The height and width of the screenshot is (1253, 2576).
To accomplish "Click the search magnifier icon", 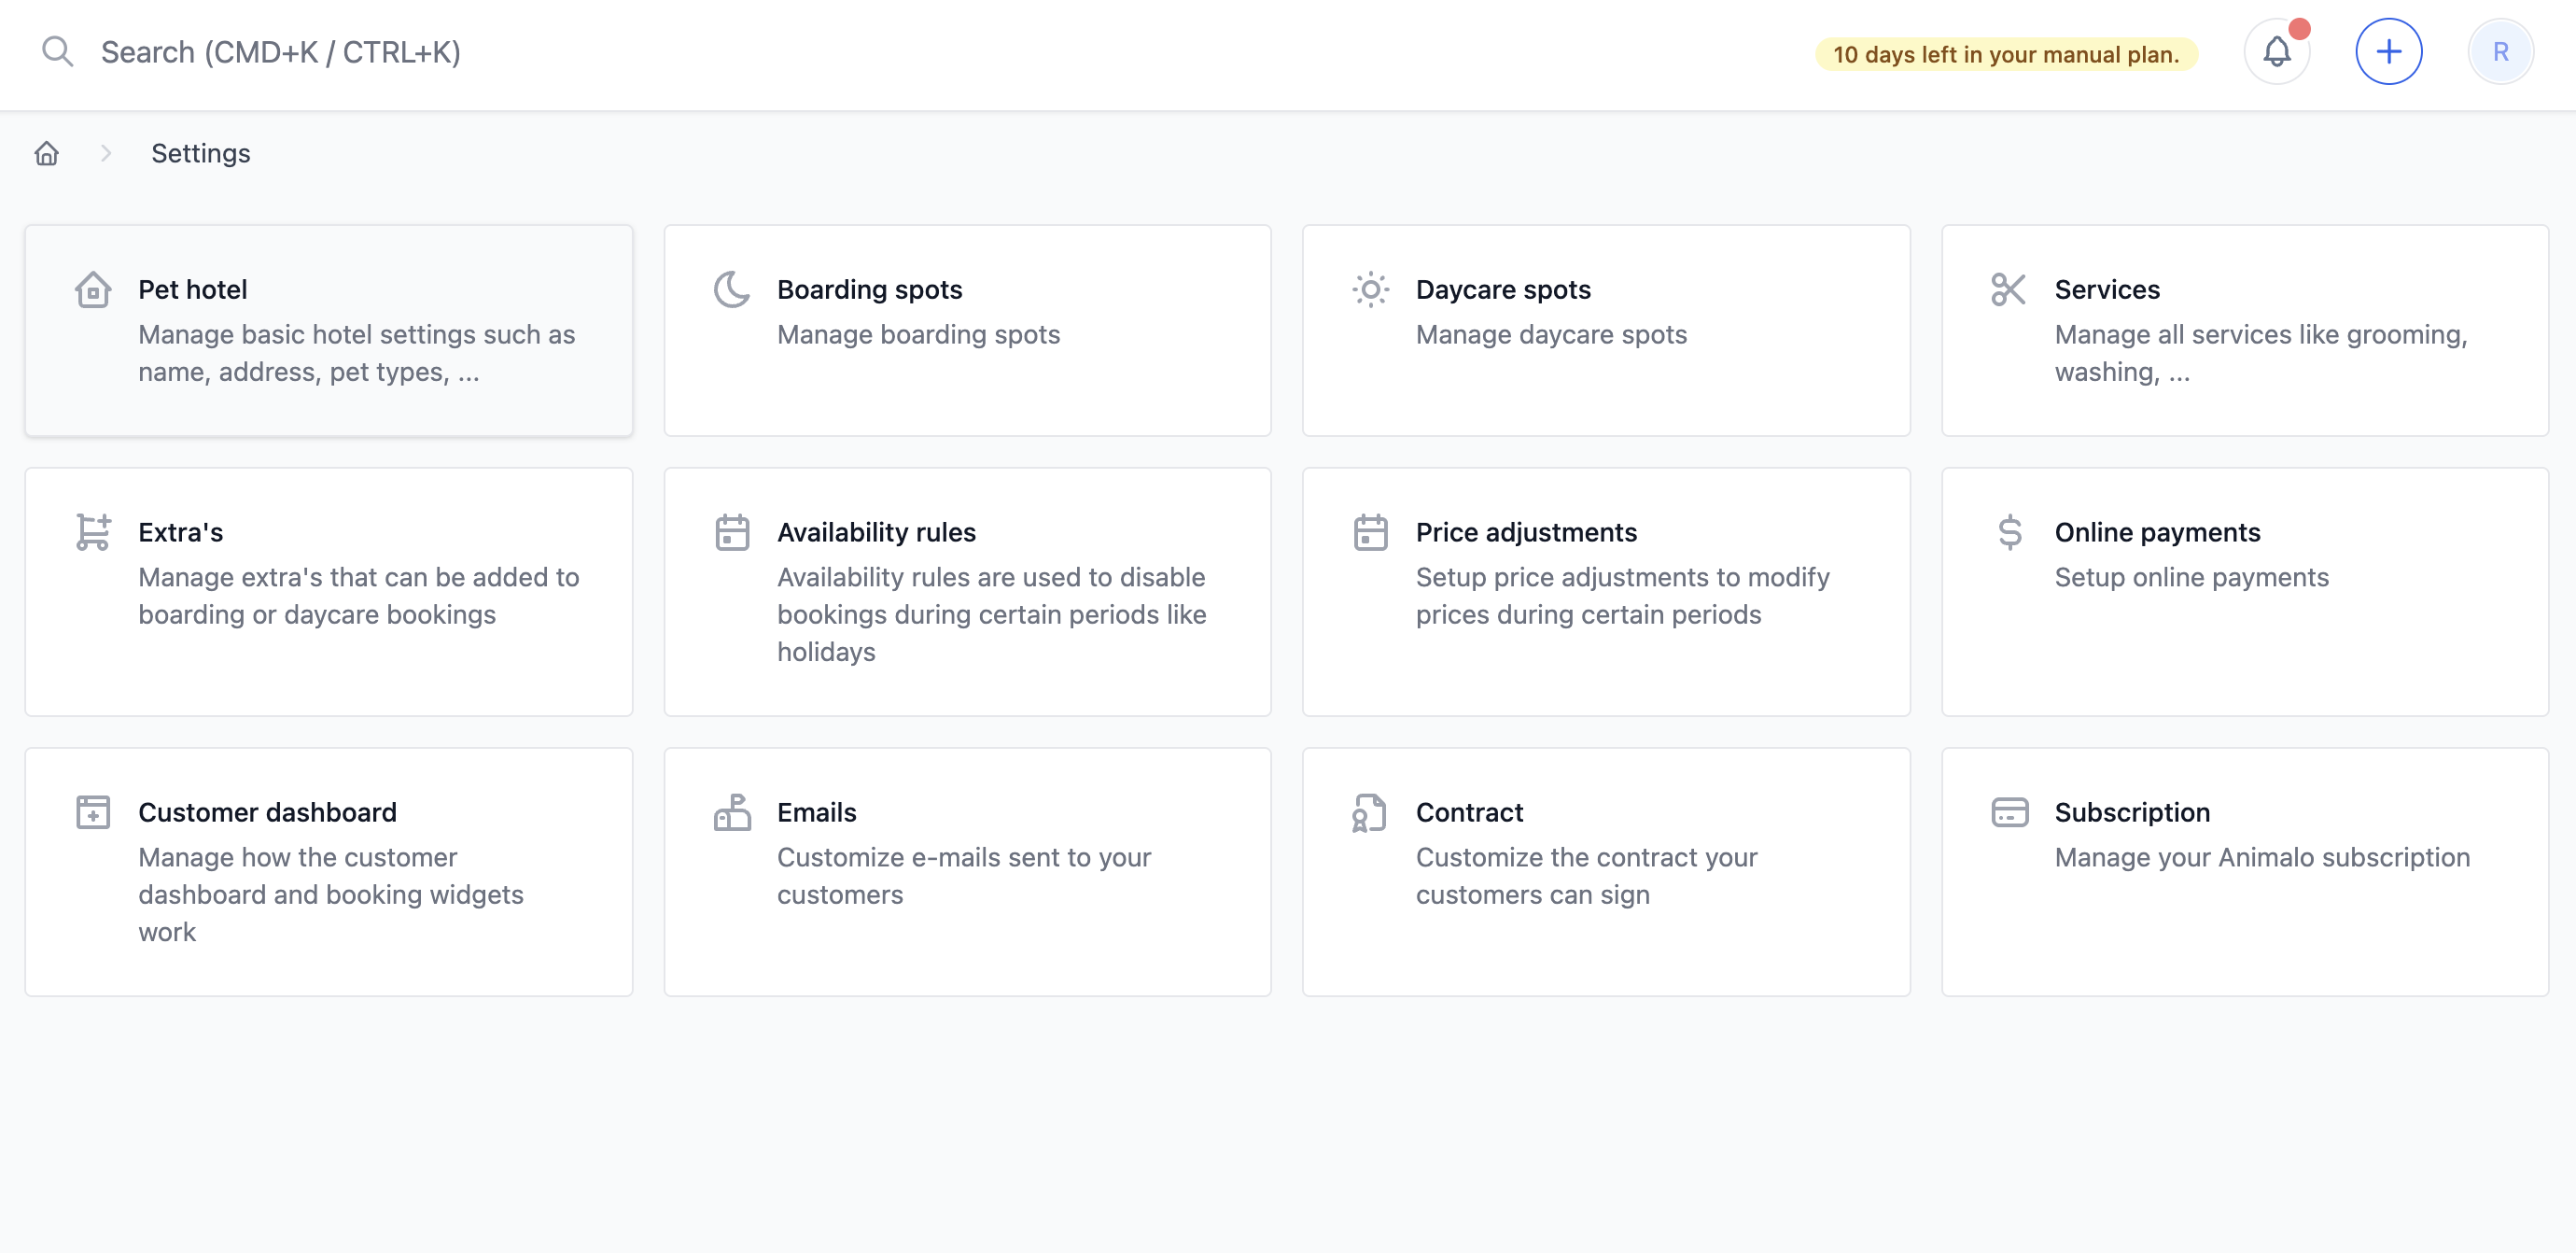I will click(x=58, y=52).
